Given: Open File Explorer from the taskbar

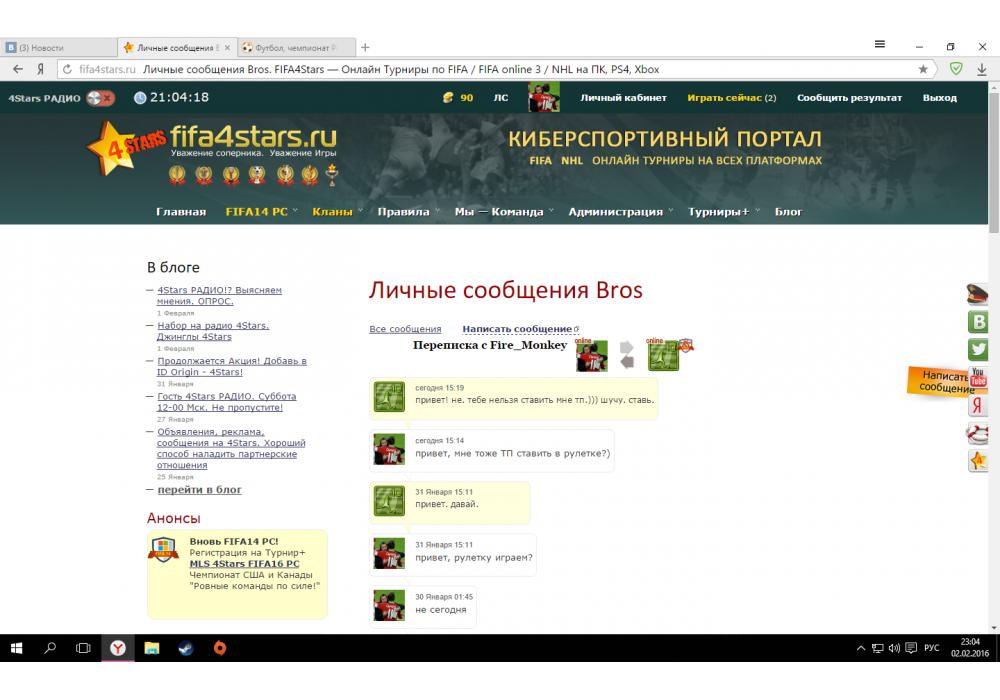Looking at the screenshot, I should coord(152,648).
